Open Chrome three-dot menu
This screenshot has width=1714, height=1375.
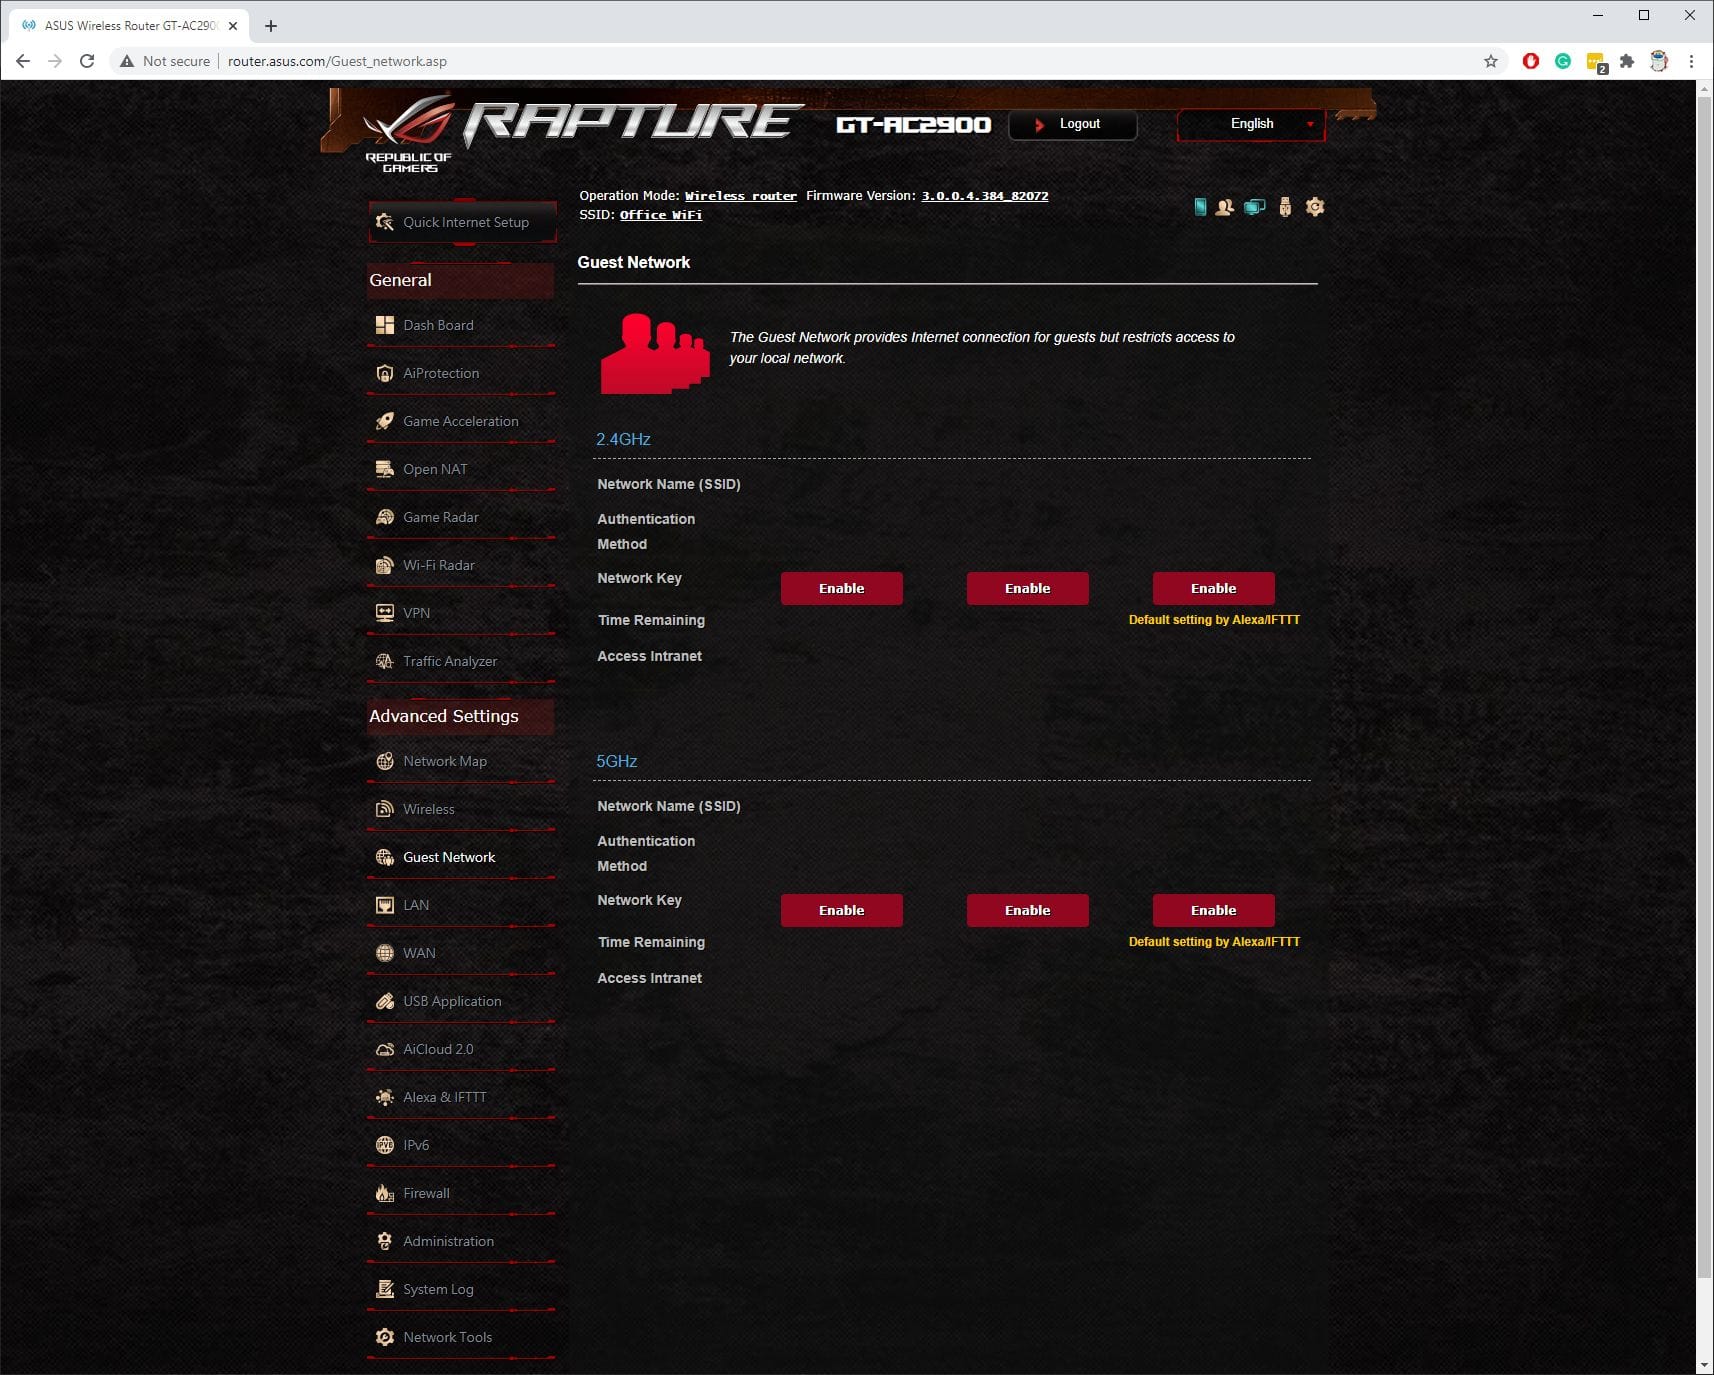(x=1691, y=61)
